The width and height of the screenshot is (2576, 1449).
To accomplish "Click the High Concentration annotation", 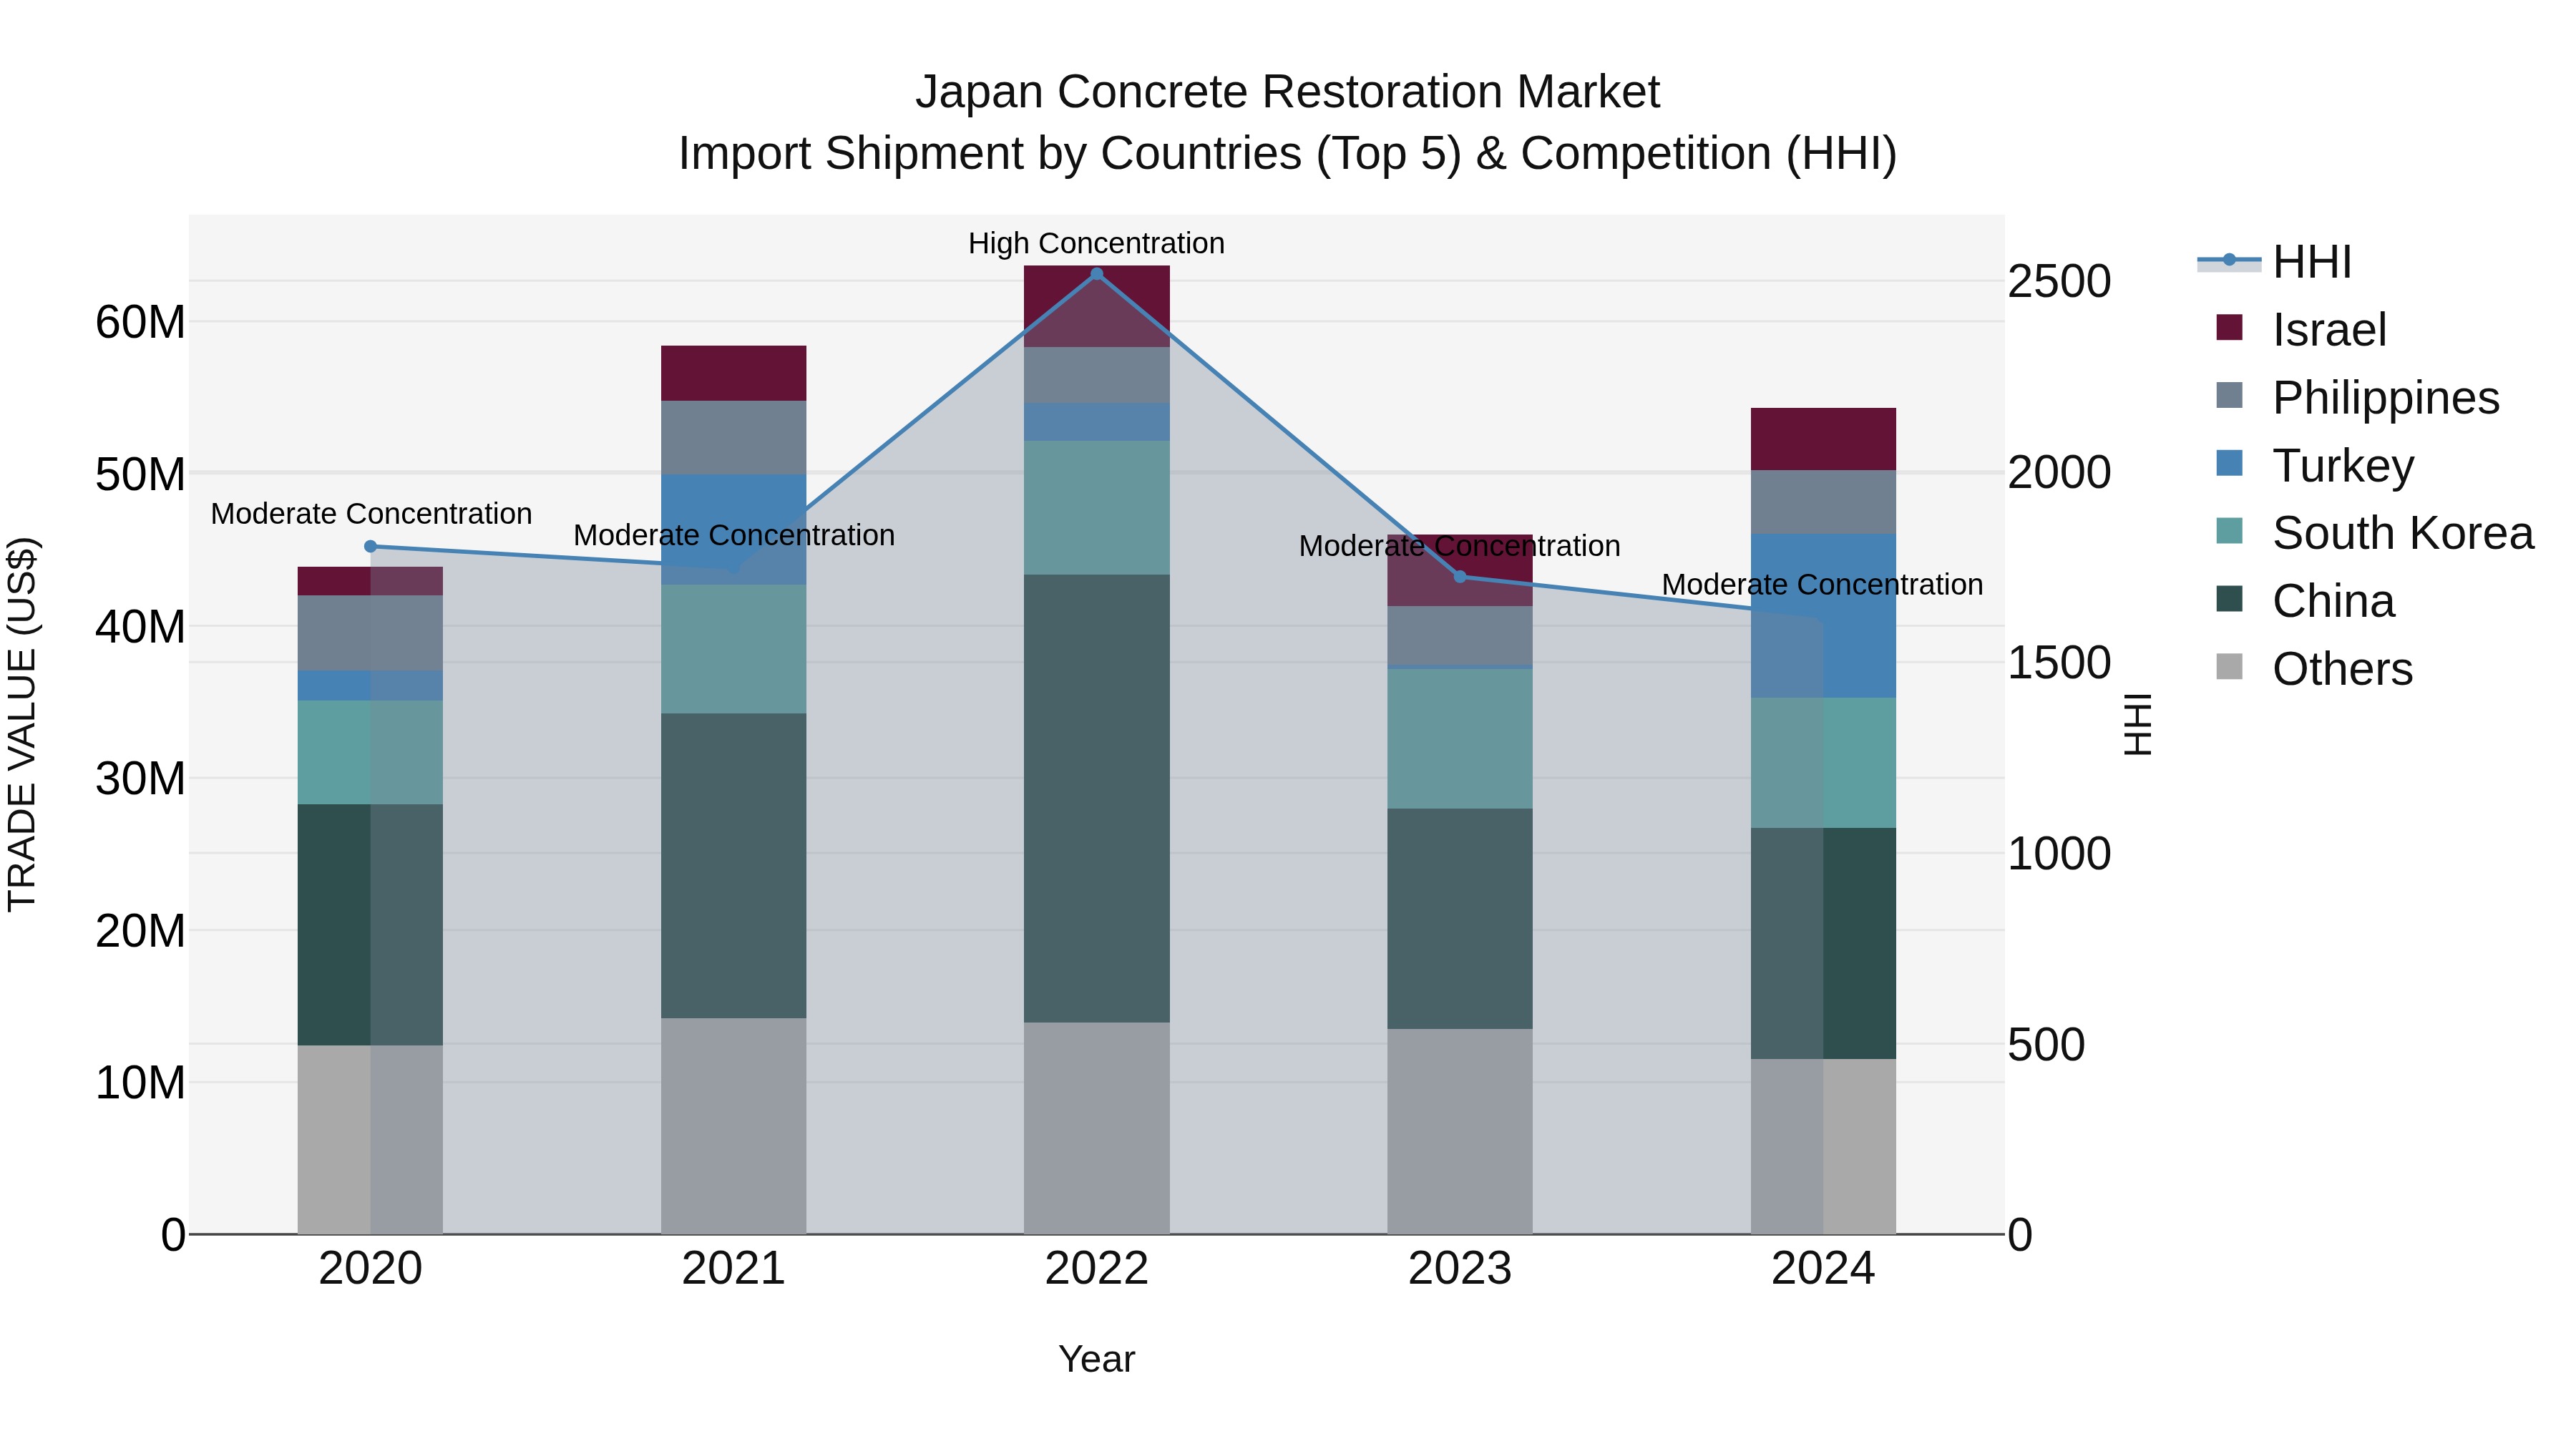I will 1096,243.
